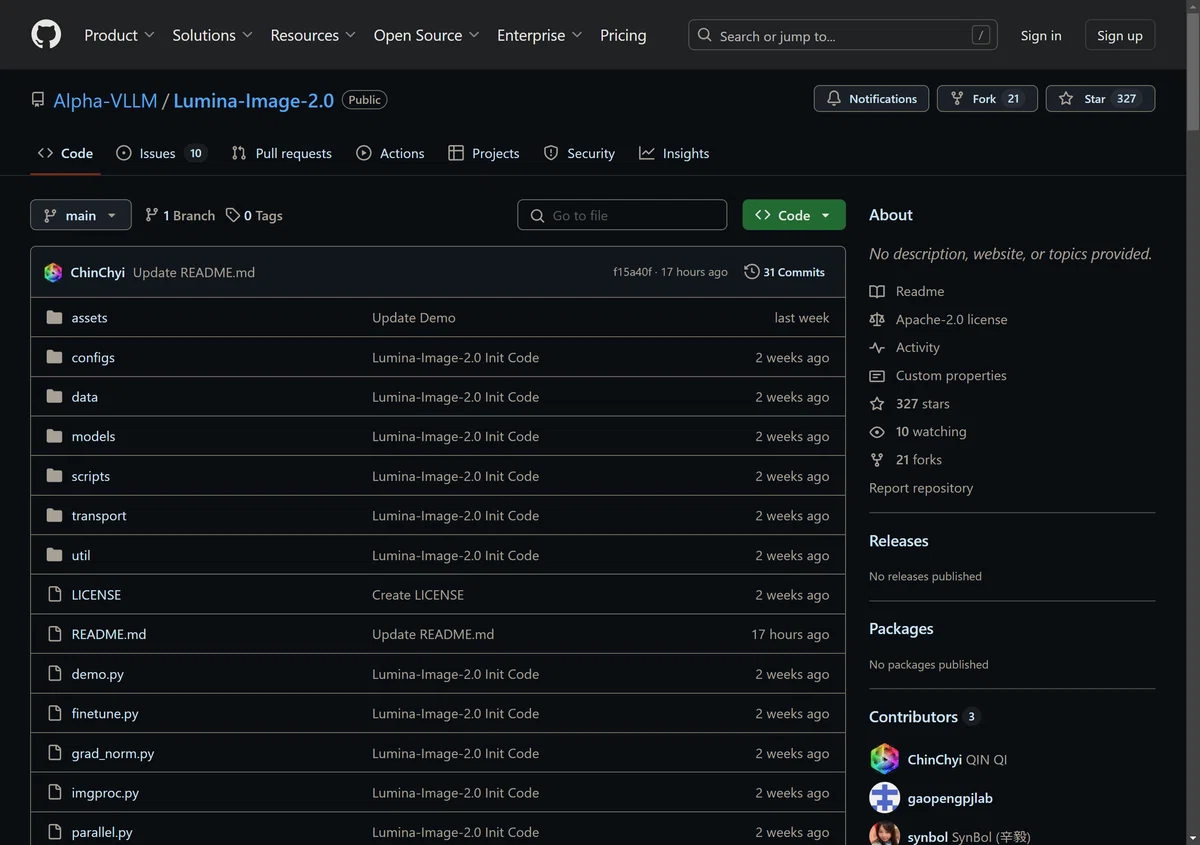Expand the Resources menu

(x=313, y=35)
